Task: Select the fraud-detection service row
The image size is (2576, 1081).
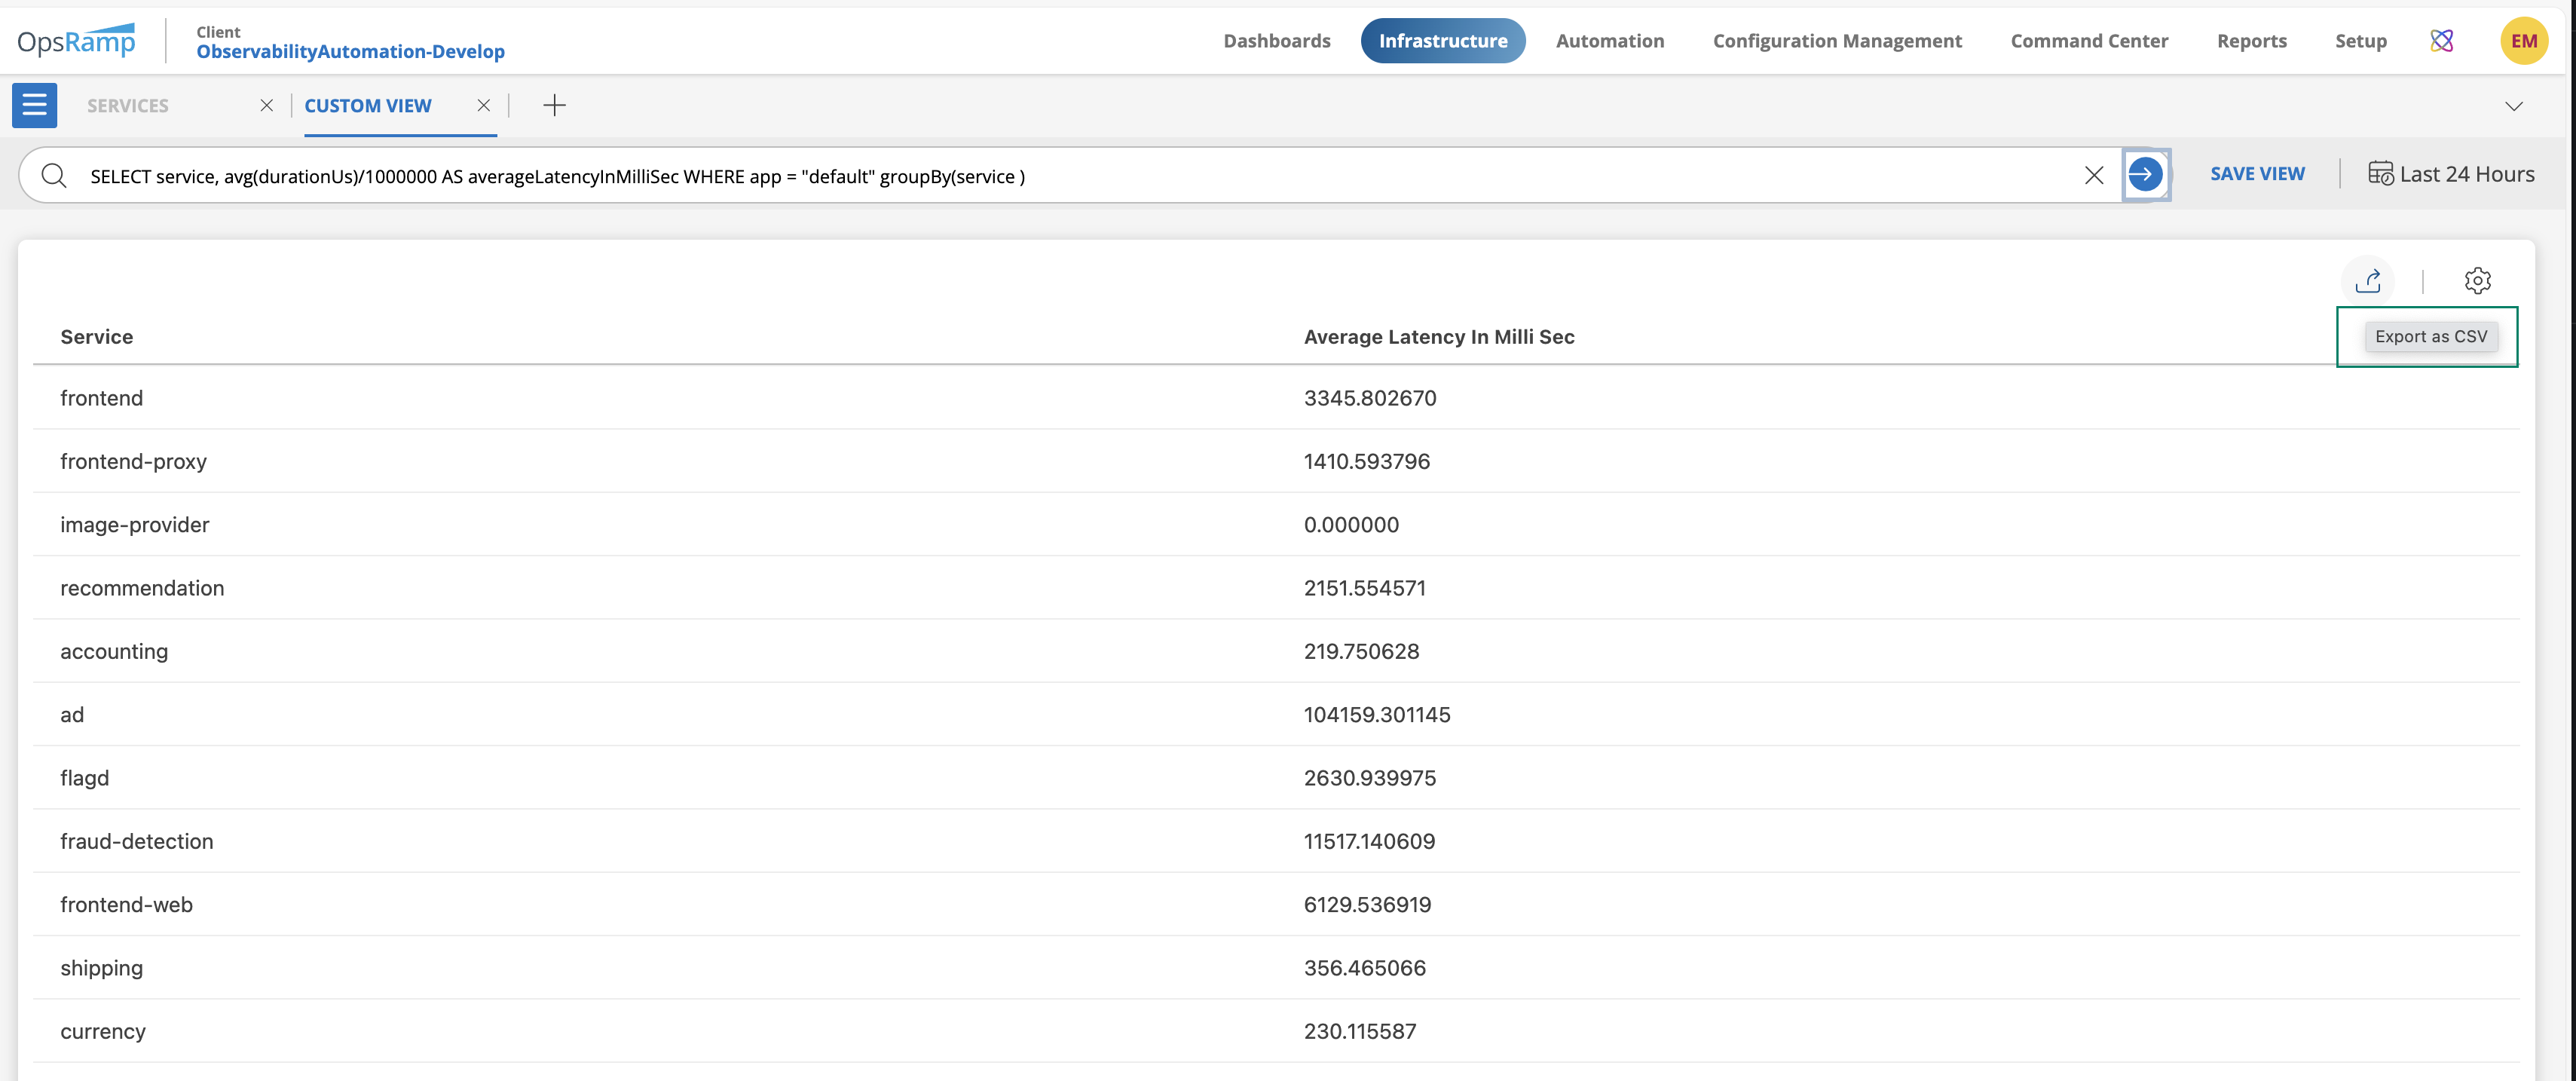Action: coord(1276,841)
